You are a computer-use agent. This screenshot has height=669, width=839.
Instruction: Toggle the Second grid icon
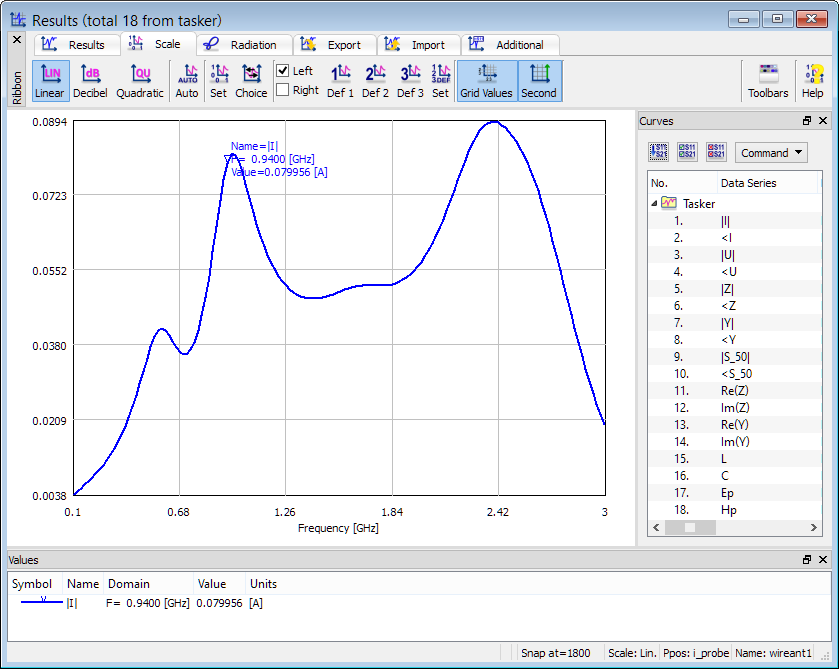coord(539,80)
